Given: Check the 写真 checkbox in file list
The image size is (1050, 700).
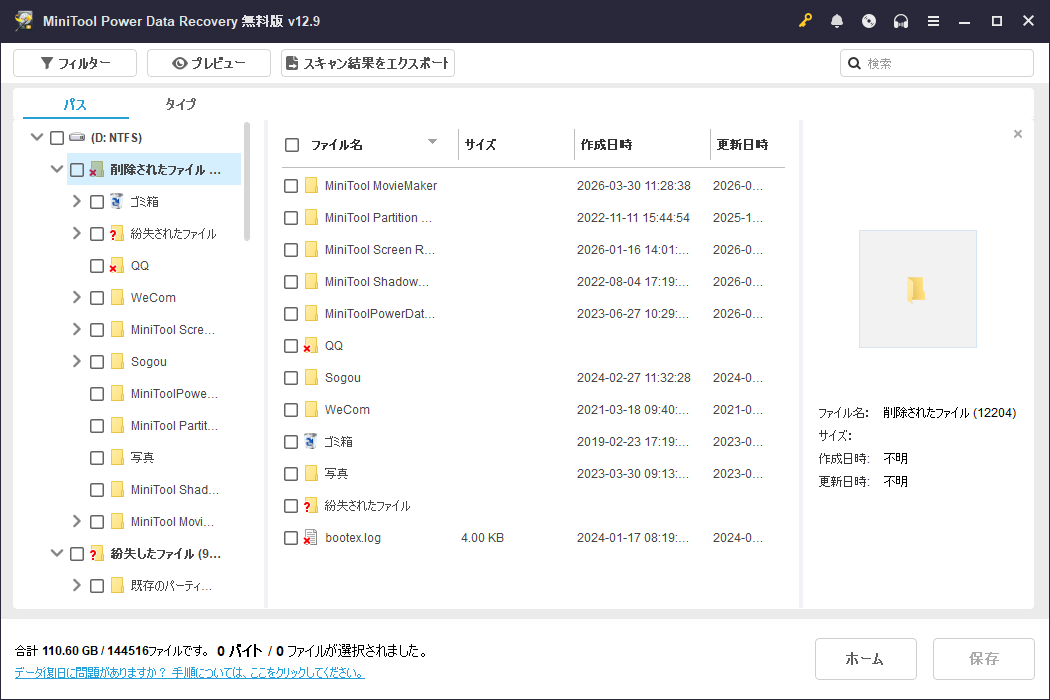Looking at the screenshot, I should pyautogui.click(x=291, y=474).
